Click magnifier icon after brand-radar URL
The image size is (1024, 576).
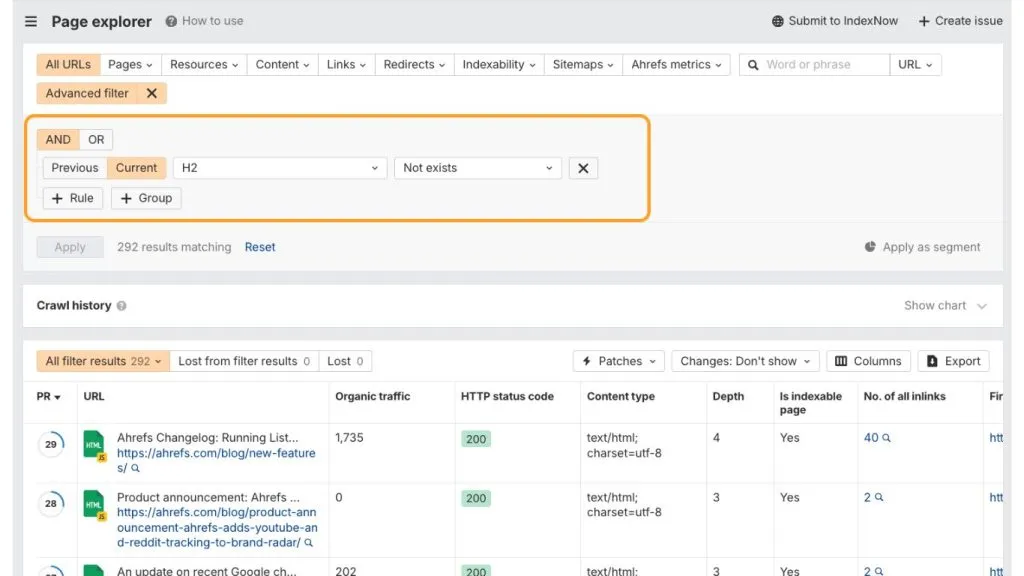[x=308, y=543]
